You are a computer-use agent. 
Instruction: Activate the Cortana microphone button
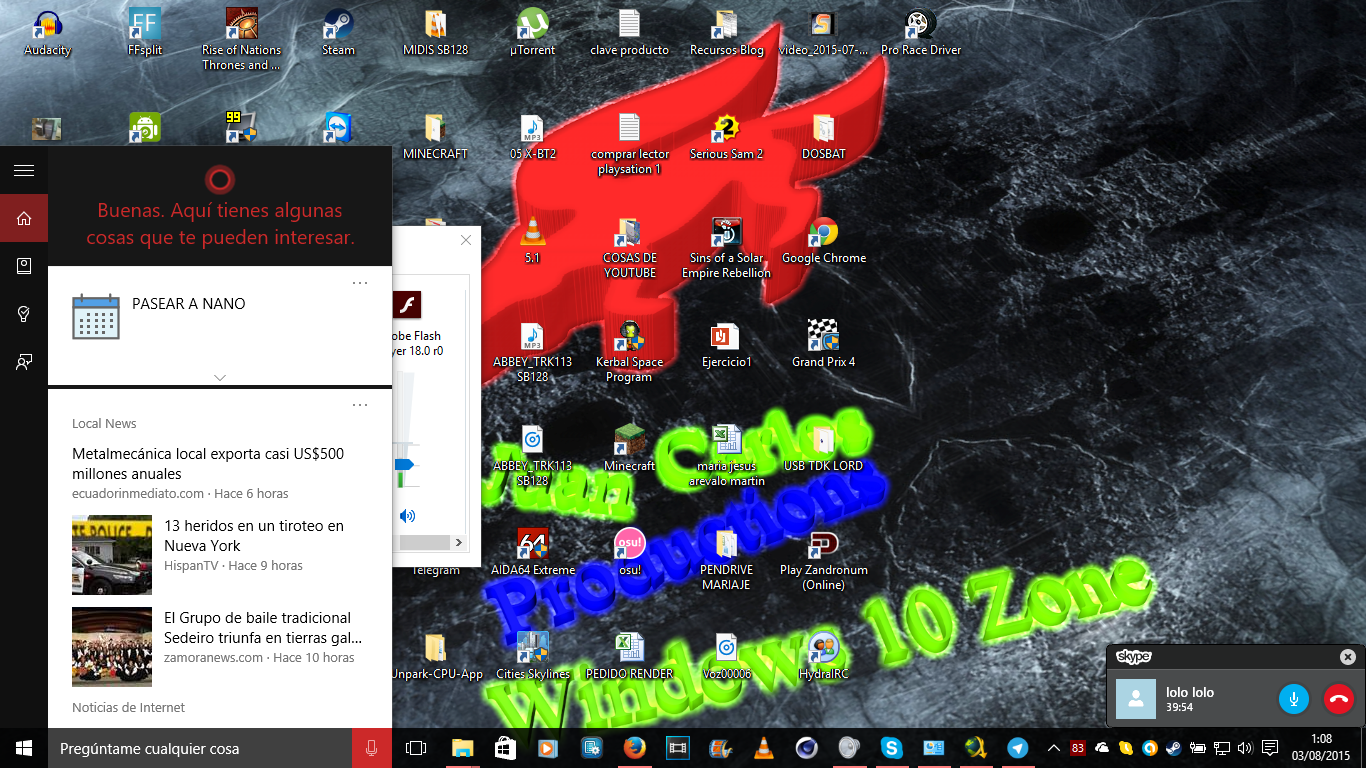click(x=372, y=748)
